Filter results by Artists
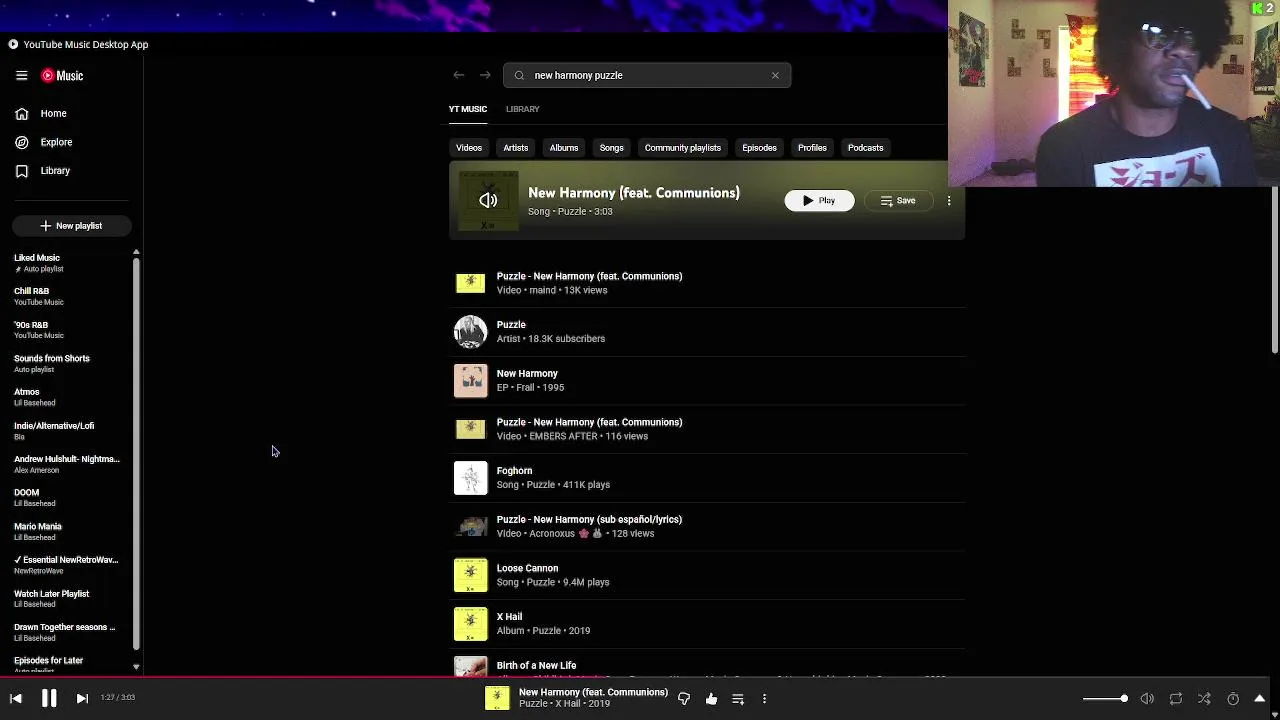Screen dimensions: 1280x720 pos(516,148)
